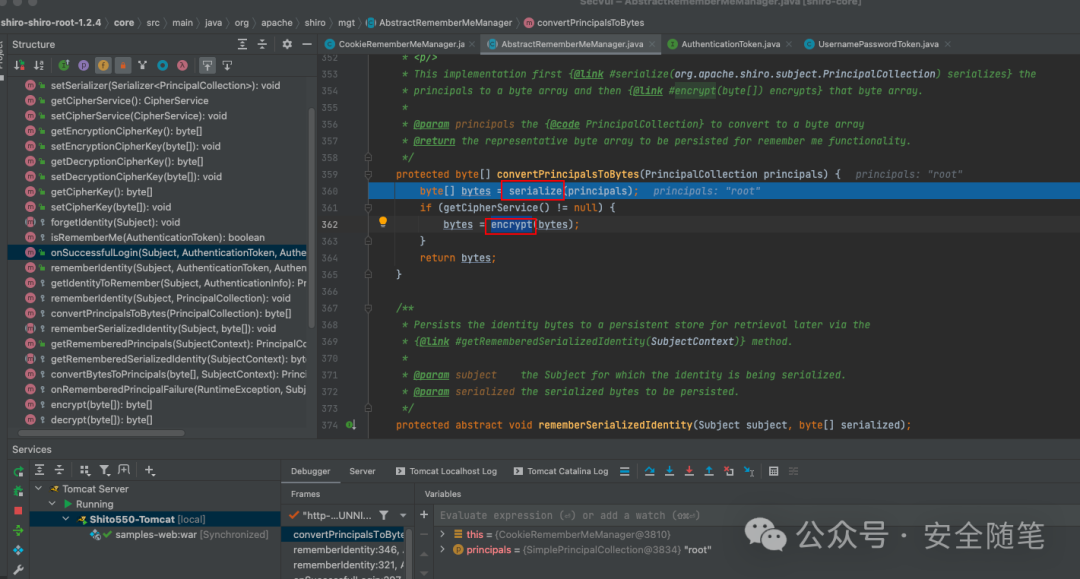1080x579 pixels.
Task: Click 'core' in the breadcrumb path
Action: pos(124,23)
